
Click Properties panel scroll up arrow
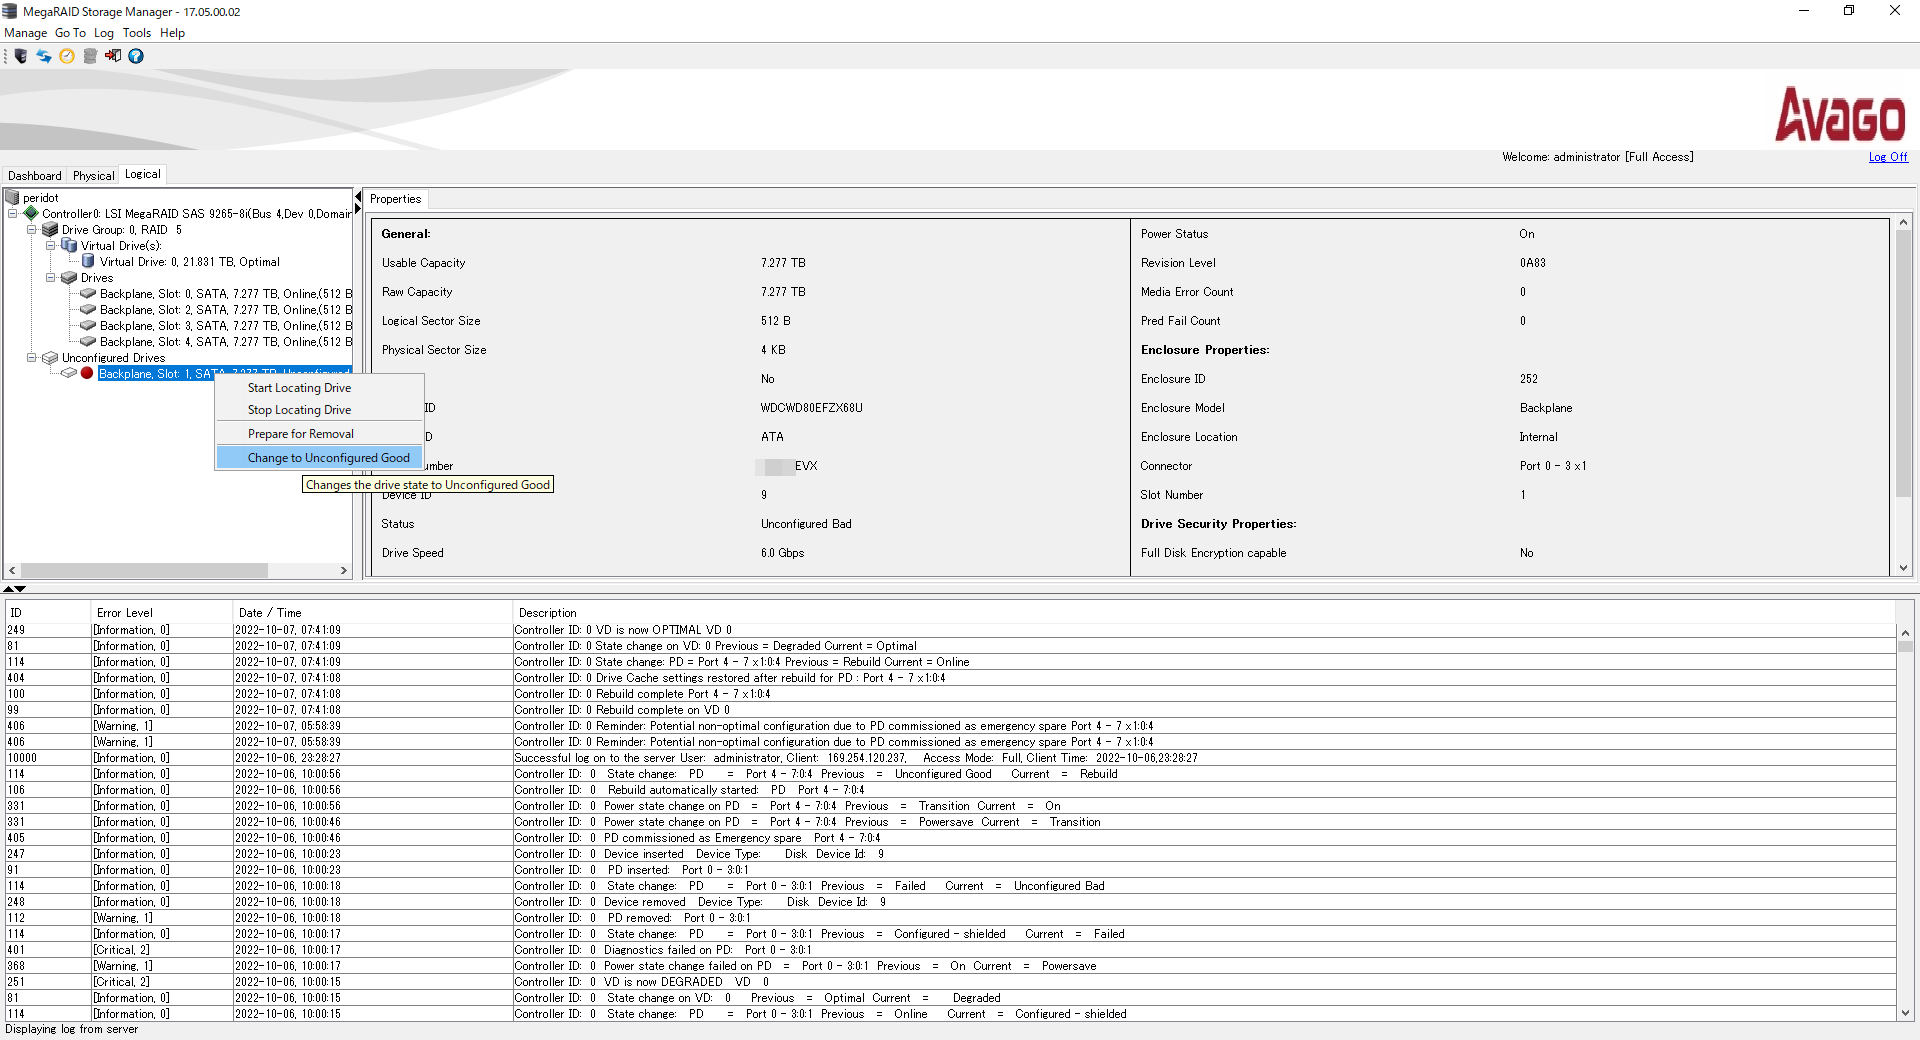(x=1904, y=222)
